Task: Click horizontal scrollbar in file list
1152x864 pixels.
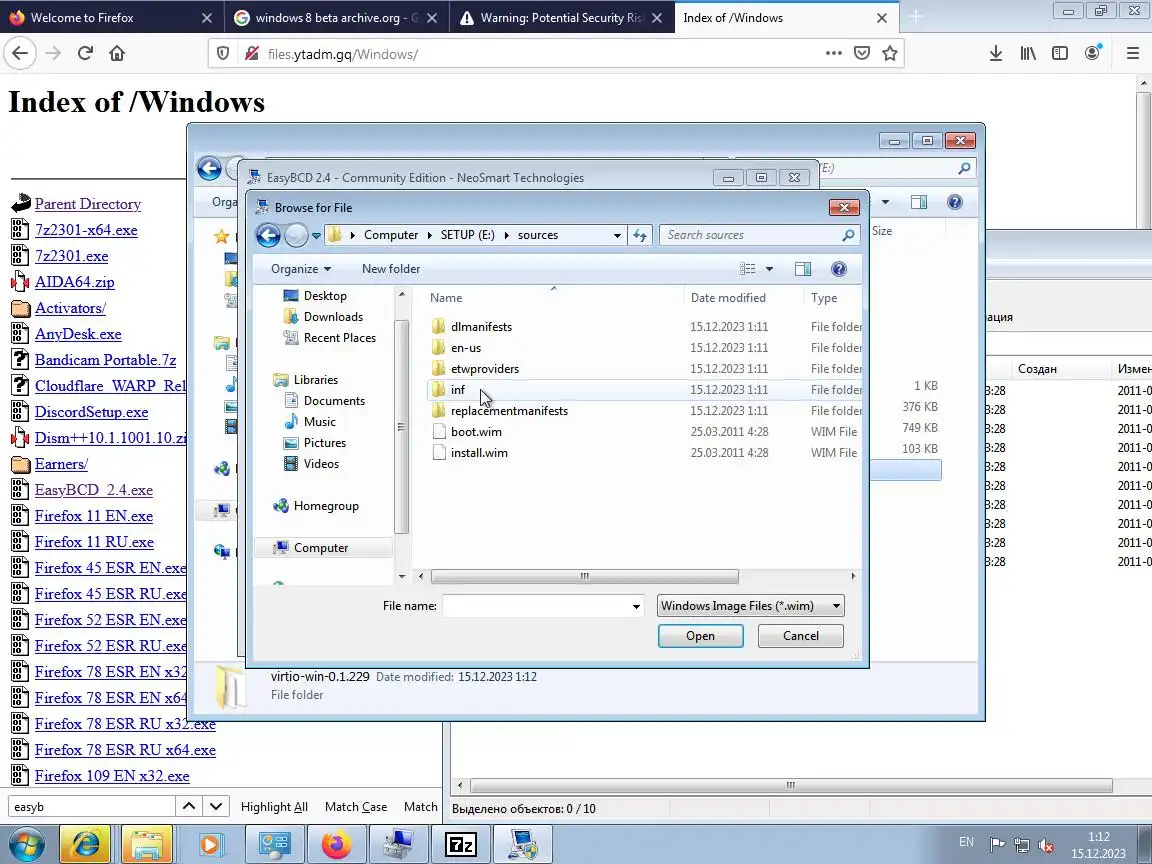Action: (584, 576)
